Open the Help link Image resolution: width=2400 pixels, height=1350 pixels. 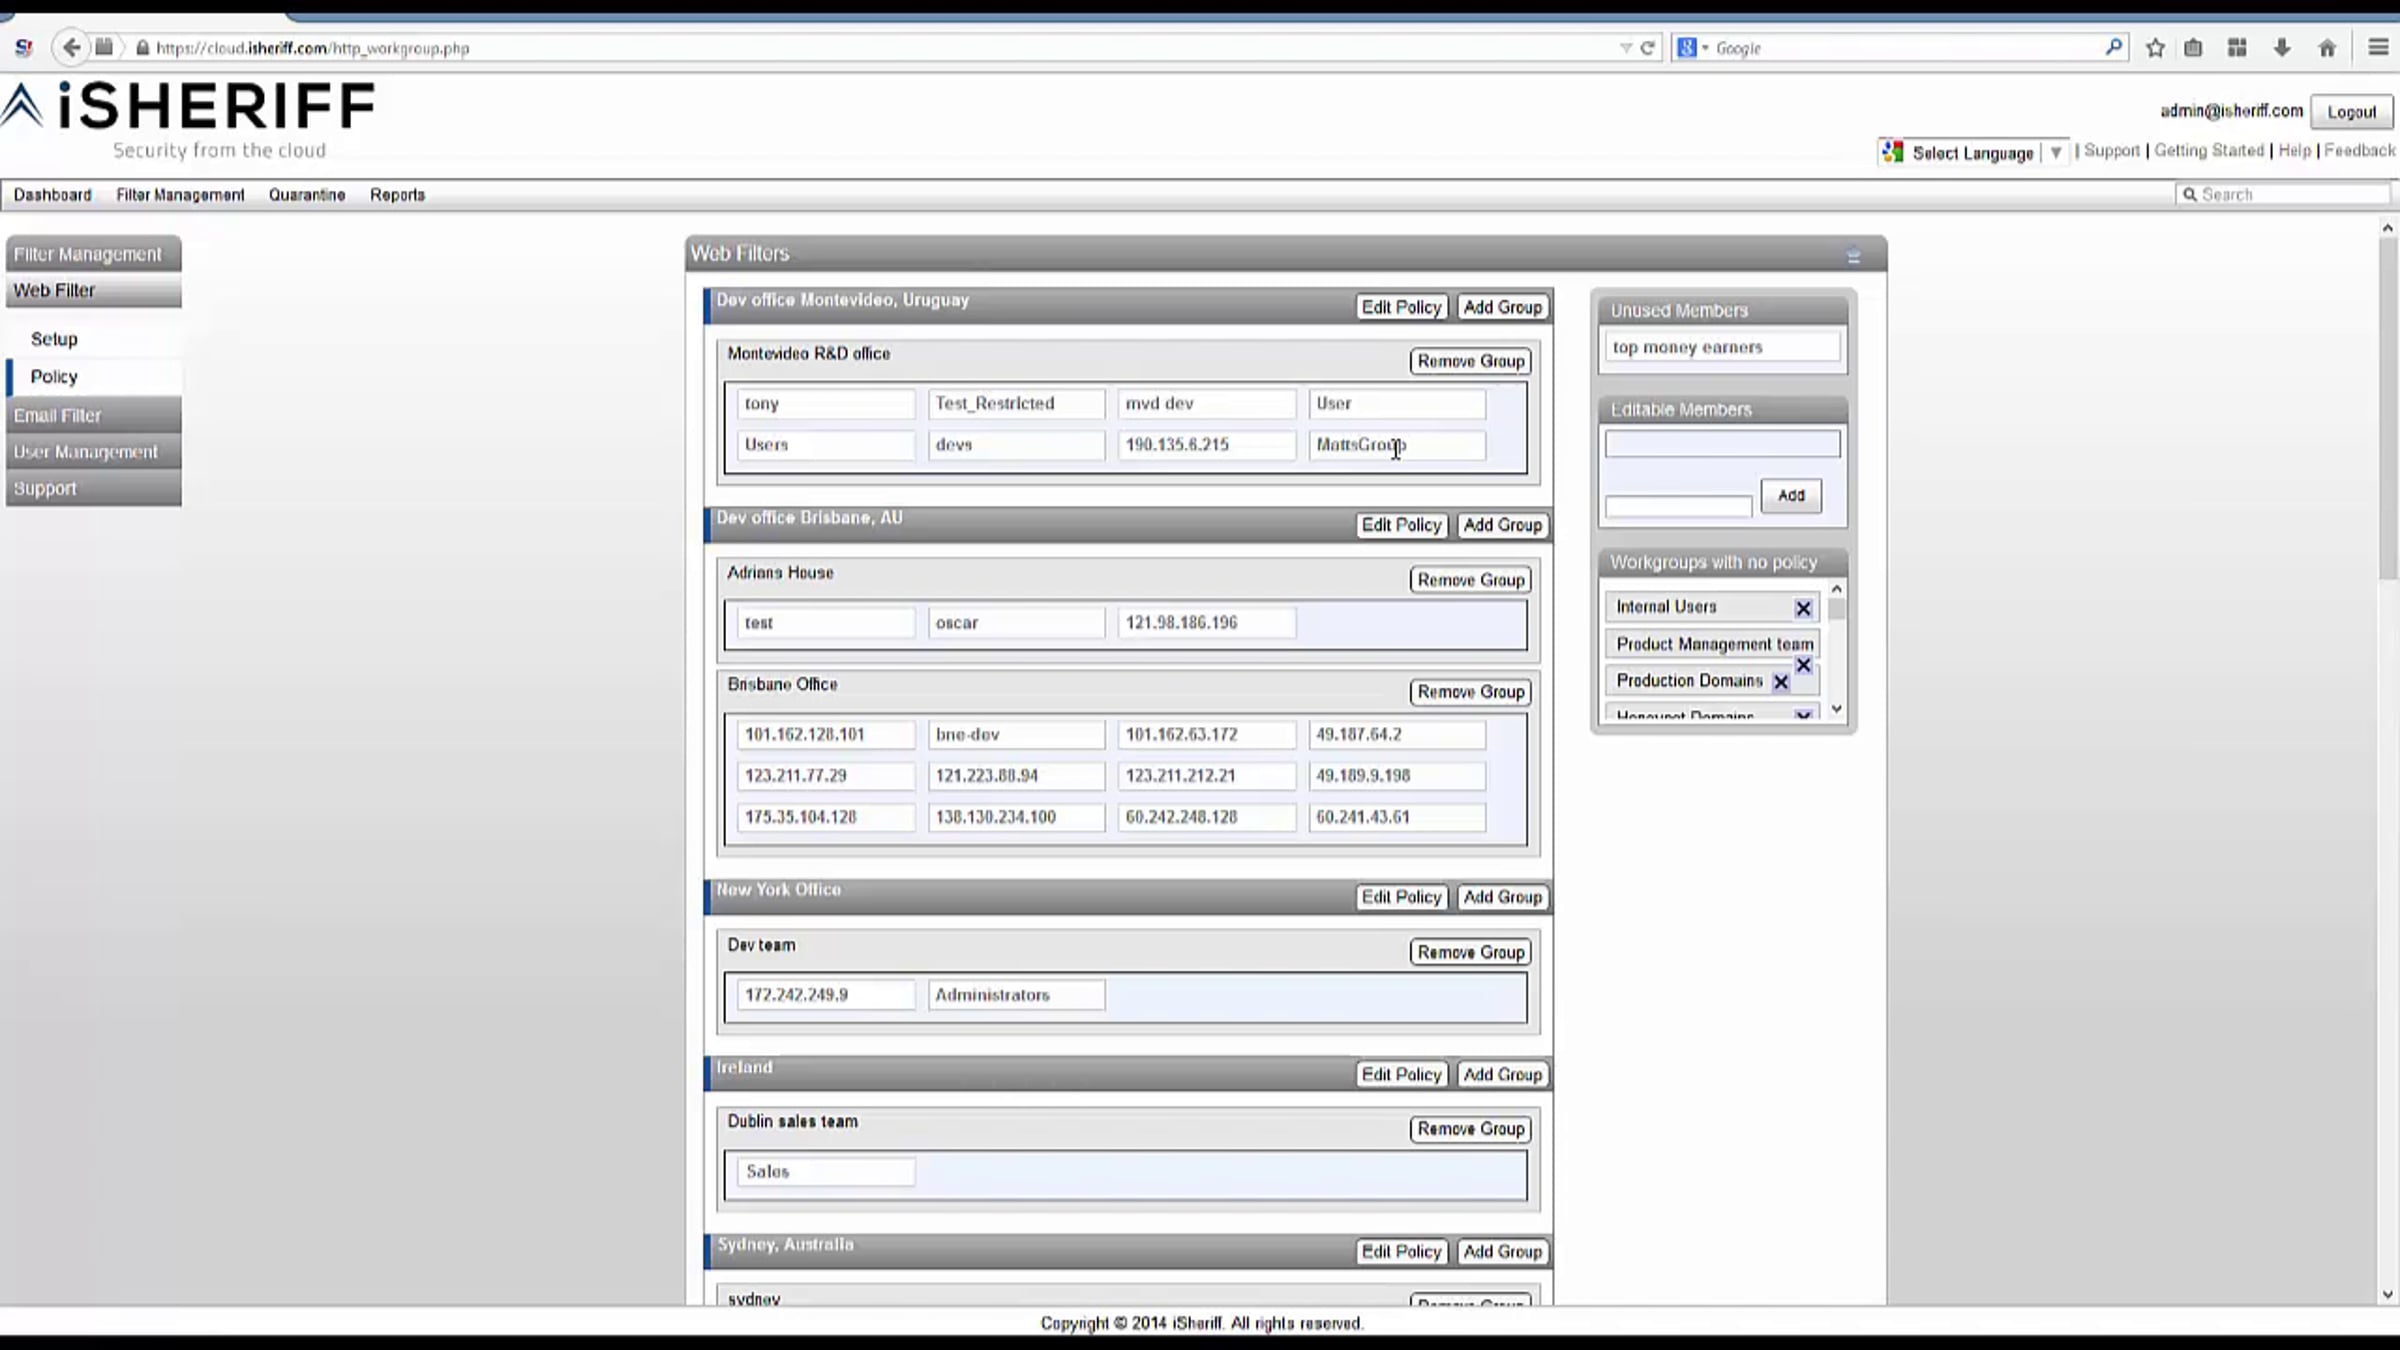[2294, 150]
